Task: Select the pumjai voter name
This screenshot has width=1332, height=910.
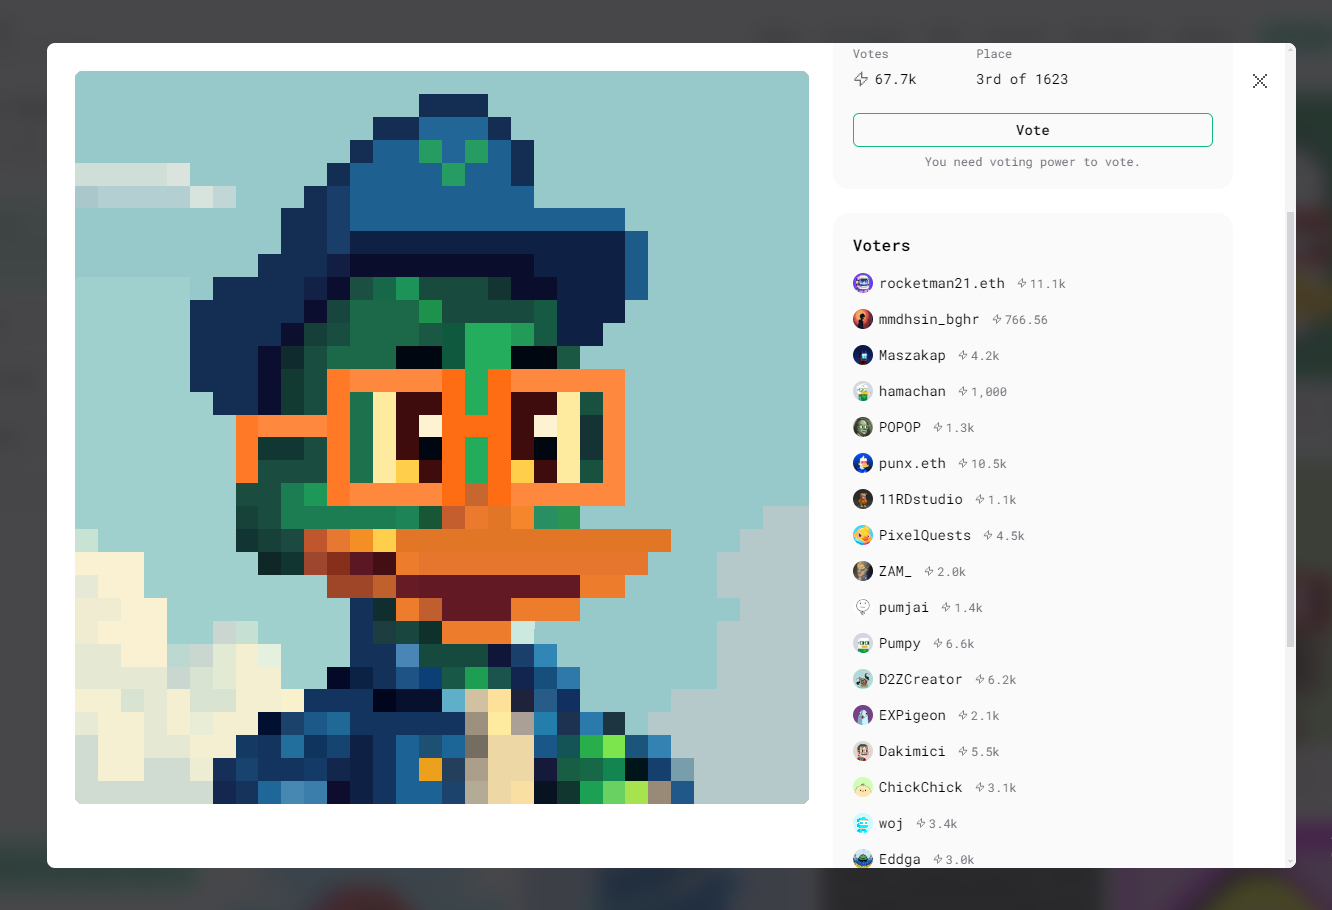Action: tap(904, 607)
